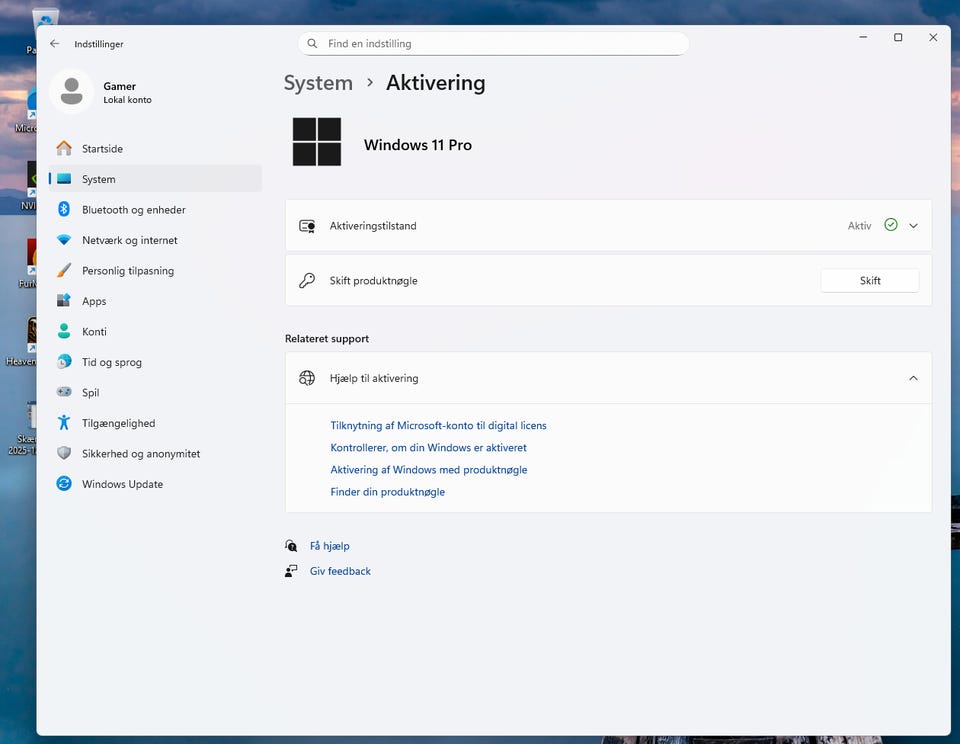Click the Skift product key button
The width and height of the screenshot is (960, 744).
(x=869, y=281)
